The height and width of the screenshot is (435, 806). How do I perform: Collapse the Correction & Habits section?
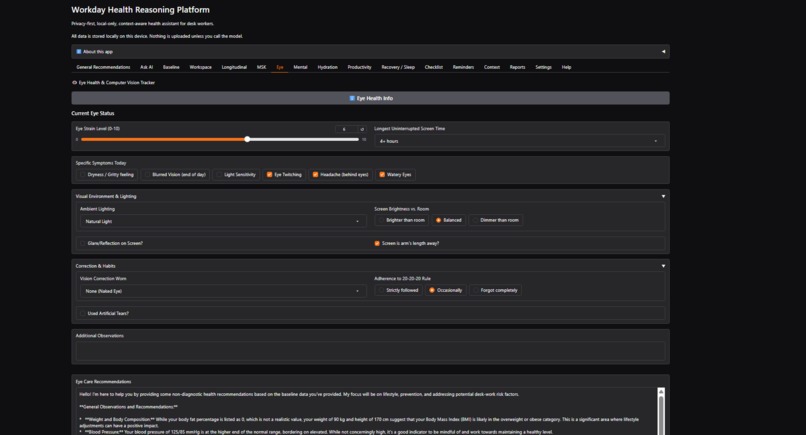663,266
